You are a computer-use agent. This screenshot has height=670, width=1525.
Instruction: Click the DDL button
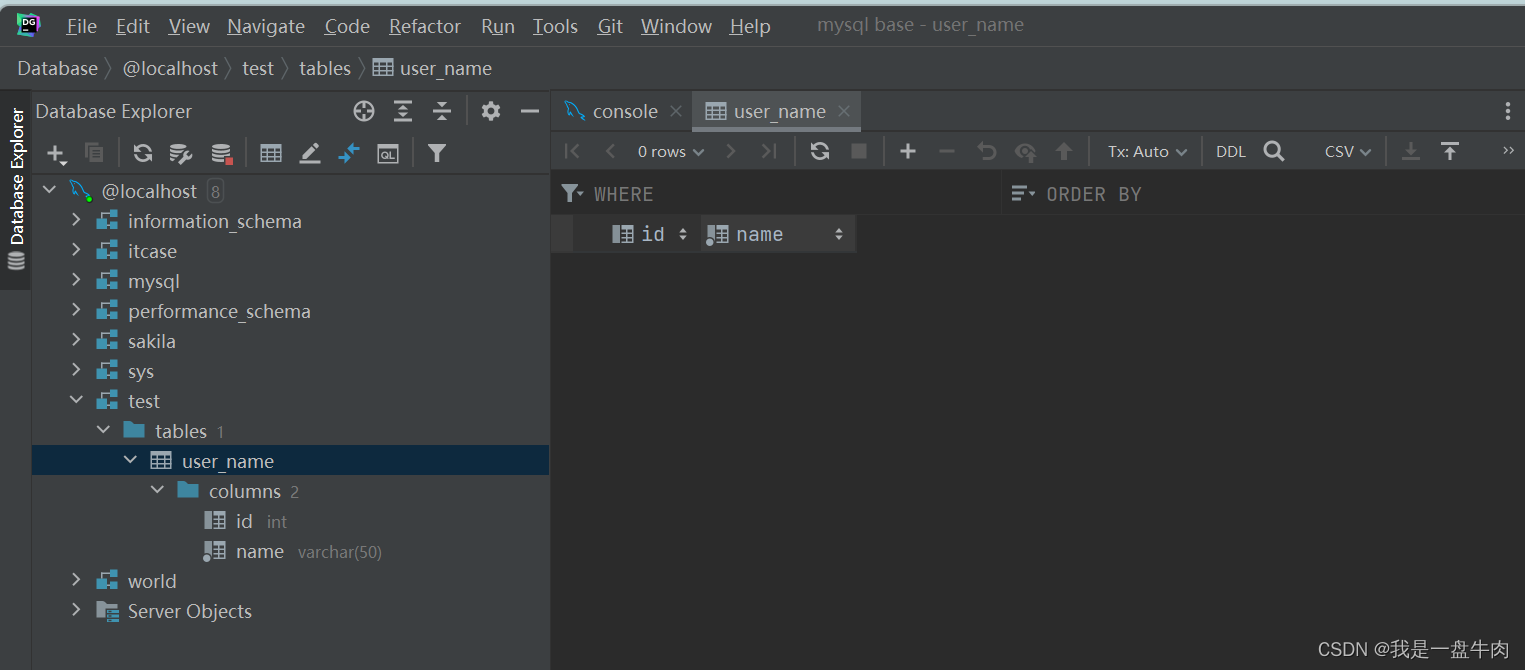1231,152
